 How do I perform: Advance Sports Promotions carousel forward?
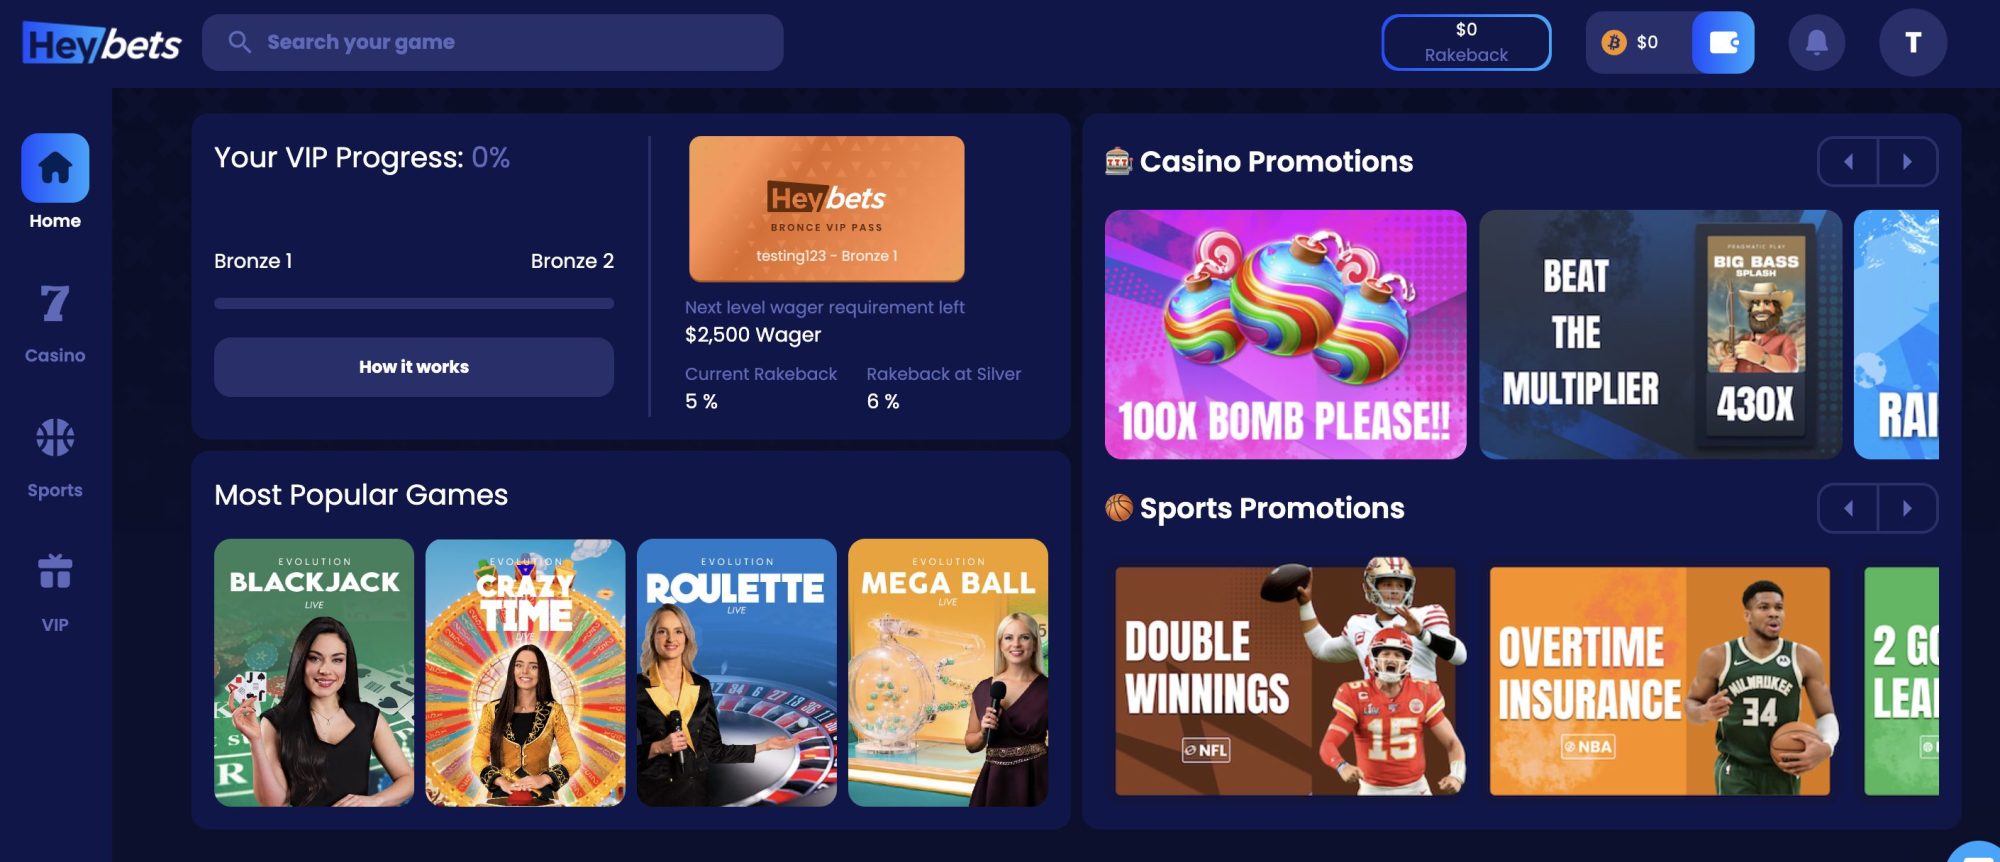click(x=1908, y=508)
